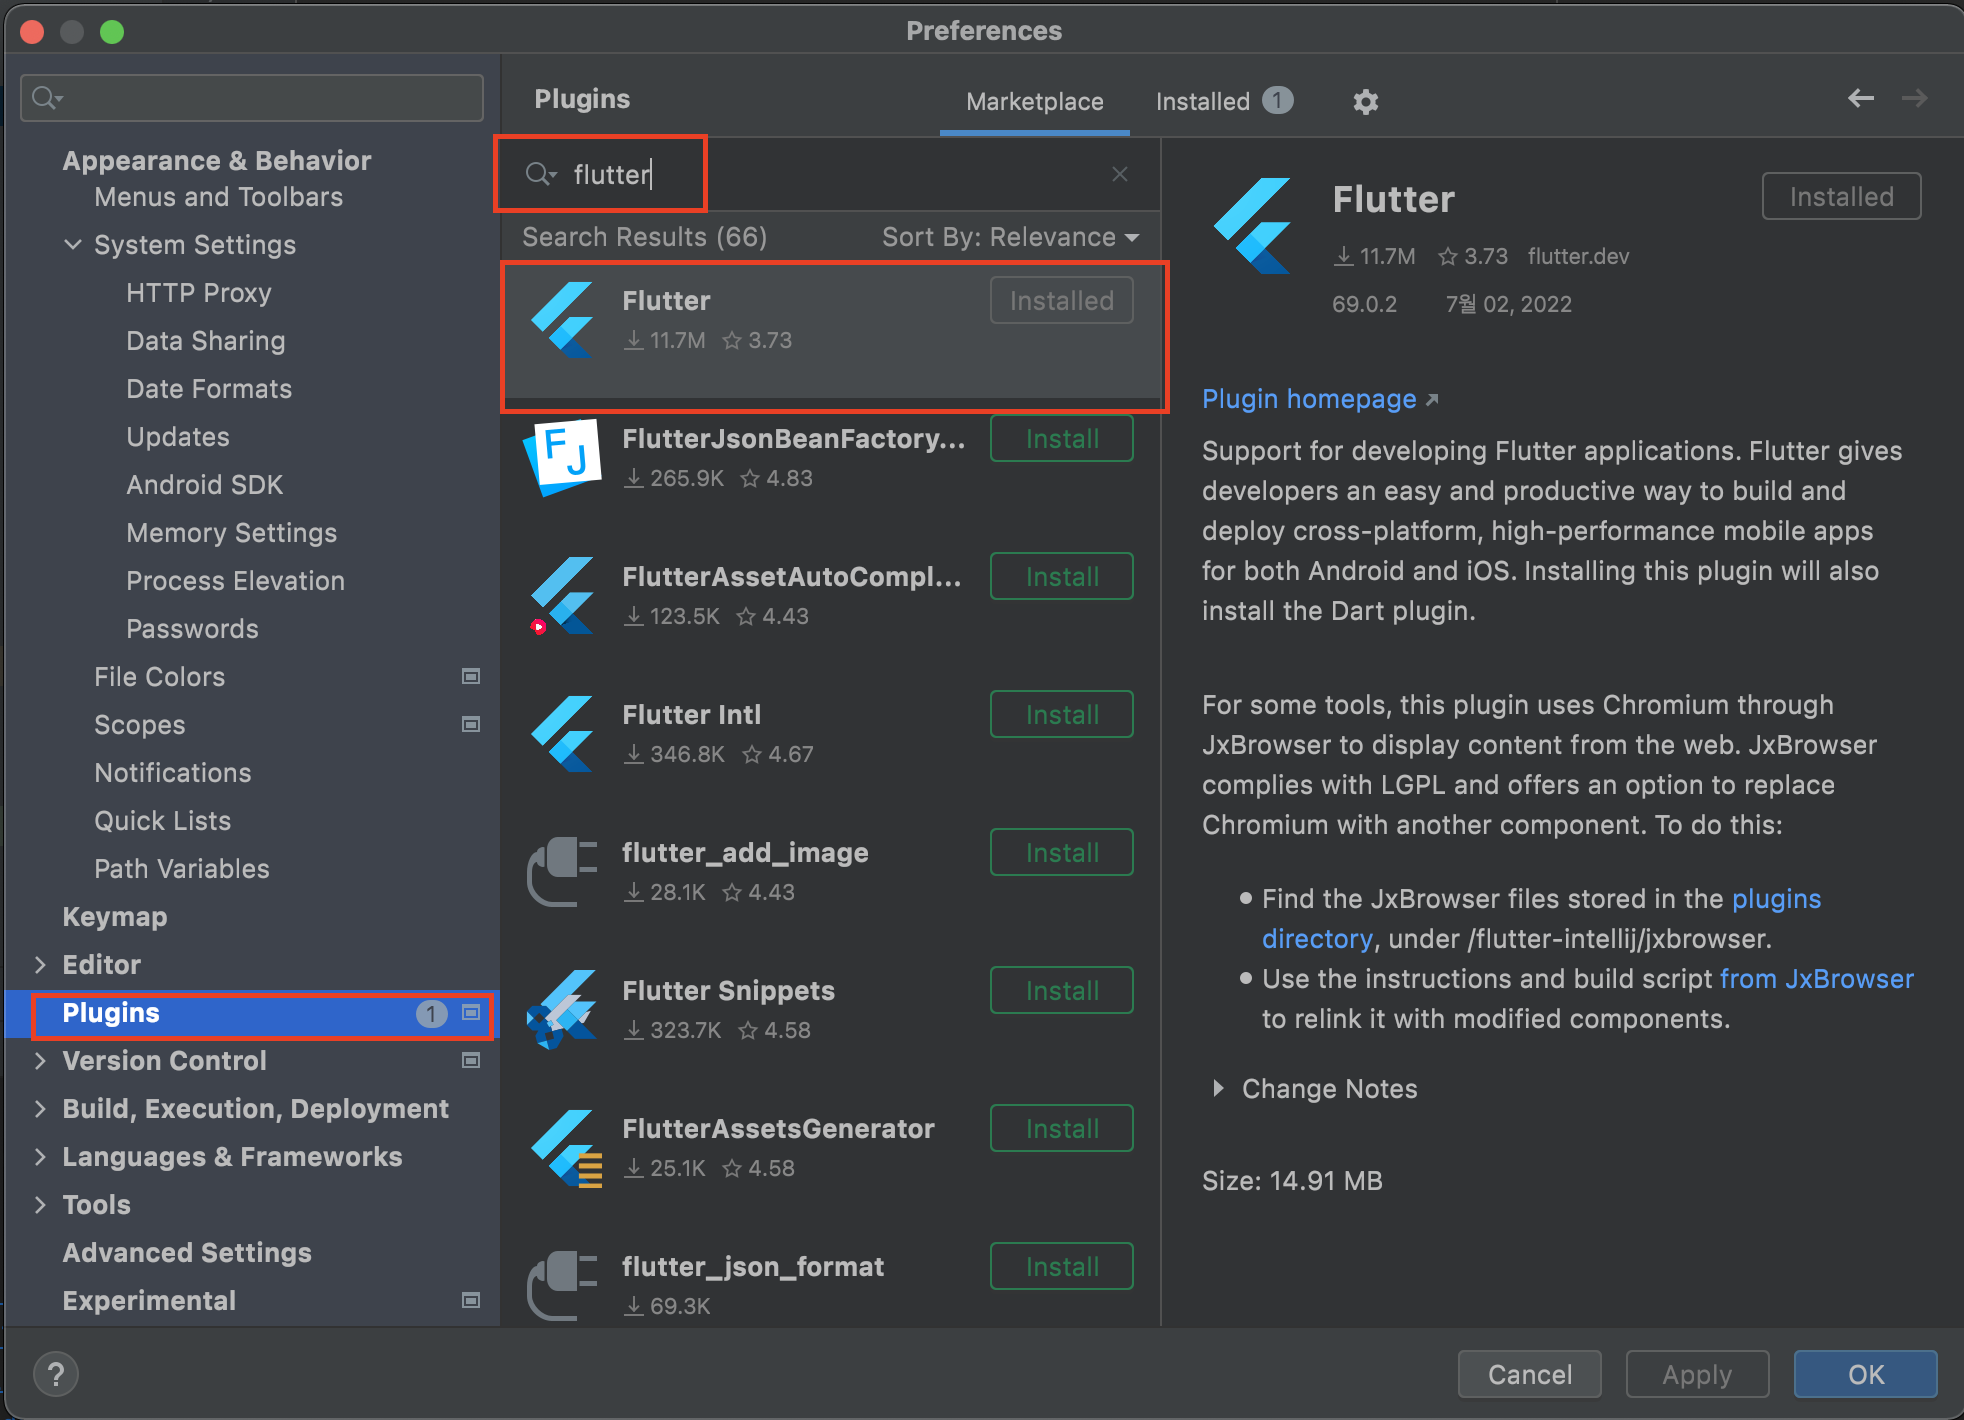Image resolution: width=1964 pixels, height=1420 pixels.
Task: Select the Flutter Snippets plugin icon
Action: coord(563,1010)
